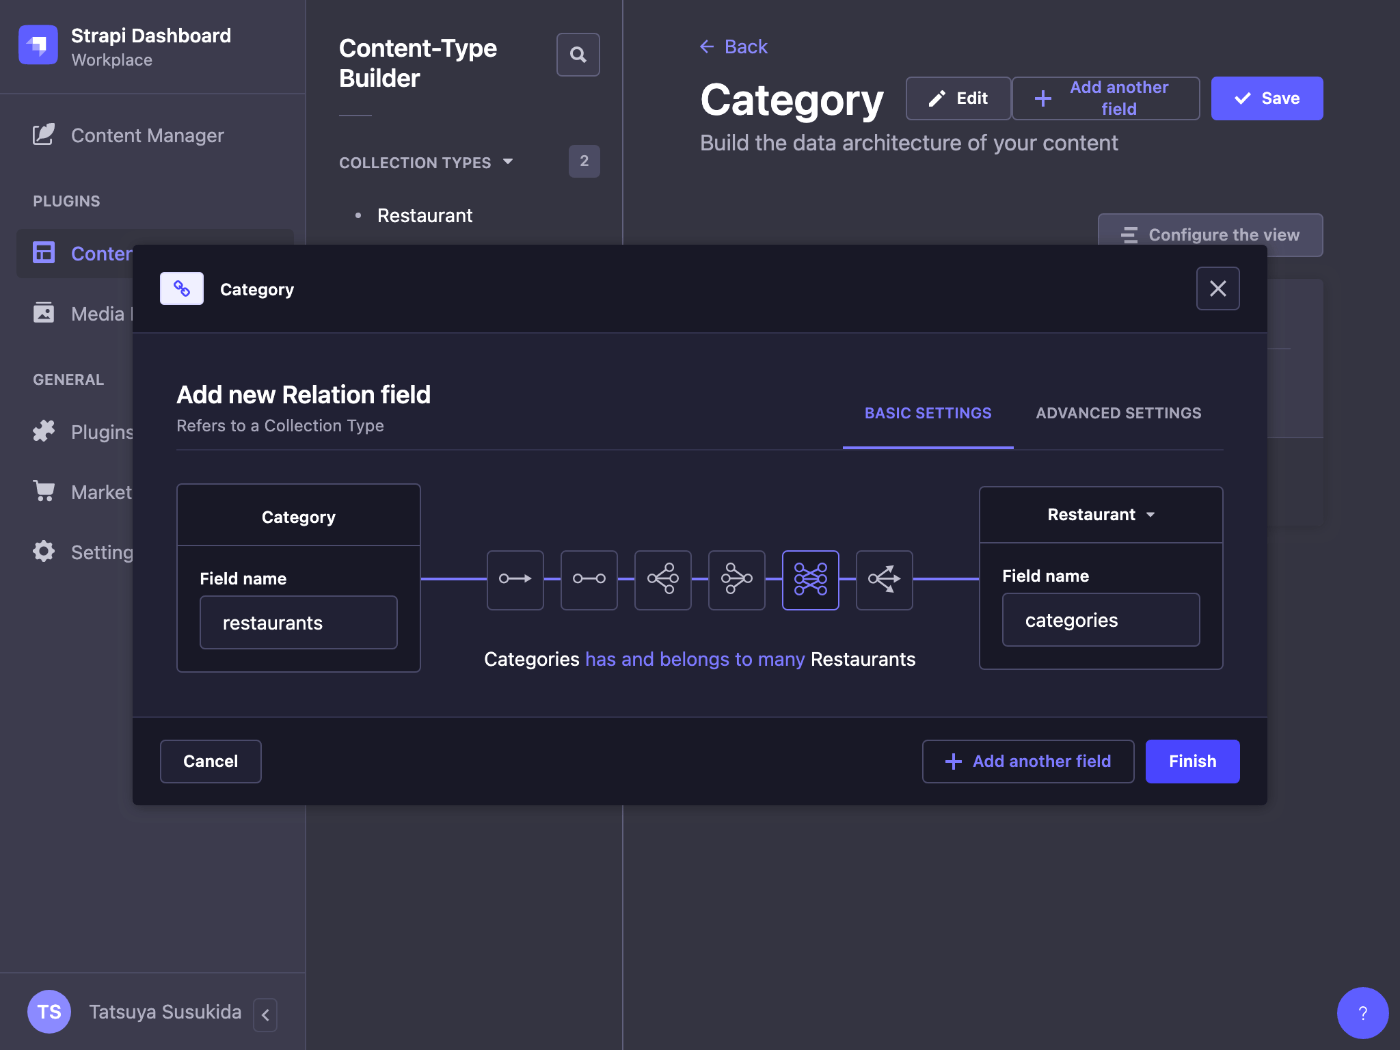Click the Content Manager menu label
Screen dimensions: 1400x1050
(x=147, y=135)
